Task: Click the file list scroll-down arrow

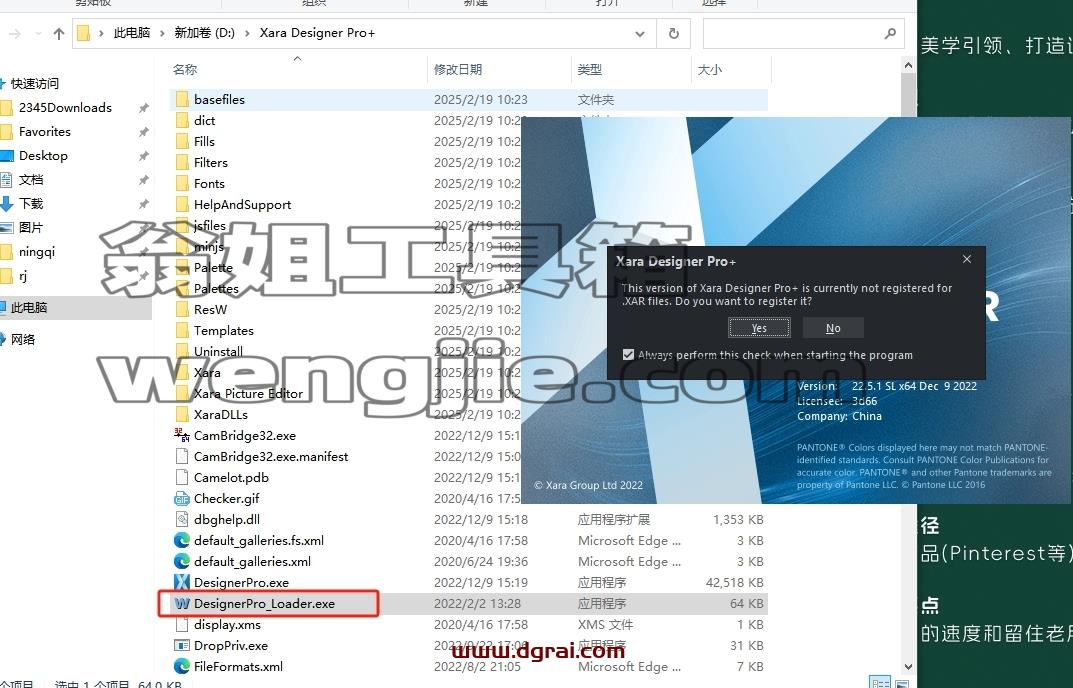Action: [x=908, y=666]
